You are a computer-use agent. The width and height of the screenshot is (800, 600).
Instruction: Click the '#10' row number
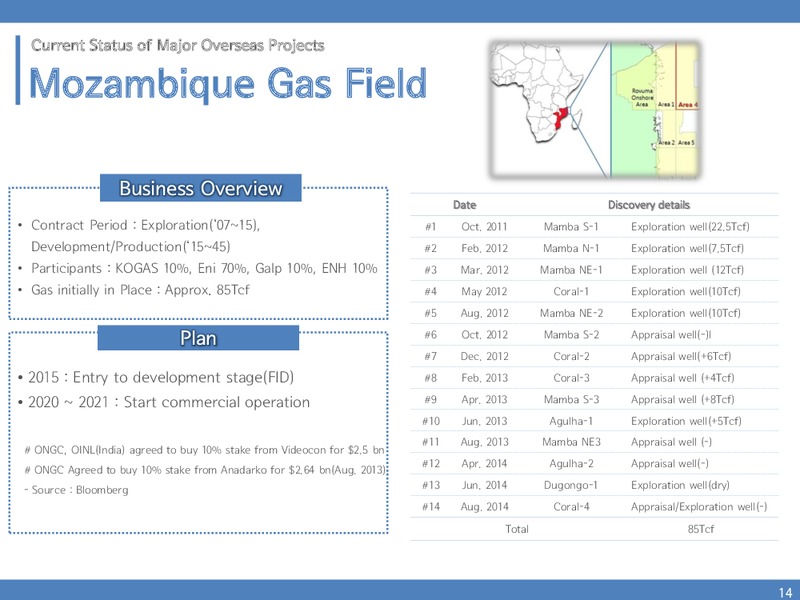point(431,421)
